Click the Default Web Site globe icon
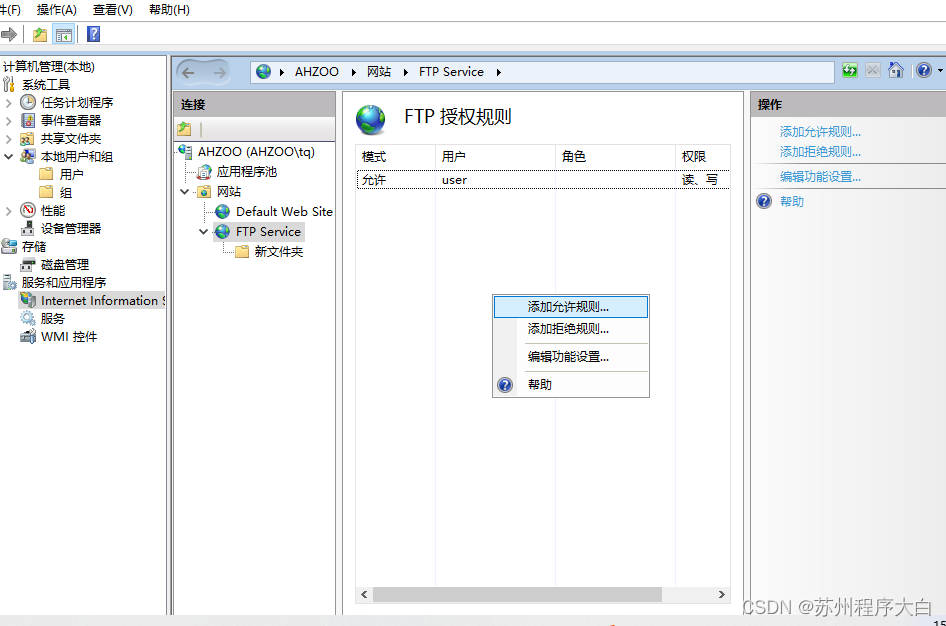The image size is (946, 626). (223, 212)
